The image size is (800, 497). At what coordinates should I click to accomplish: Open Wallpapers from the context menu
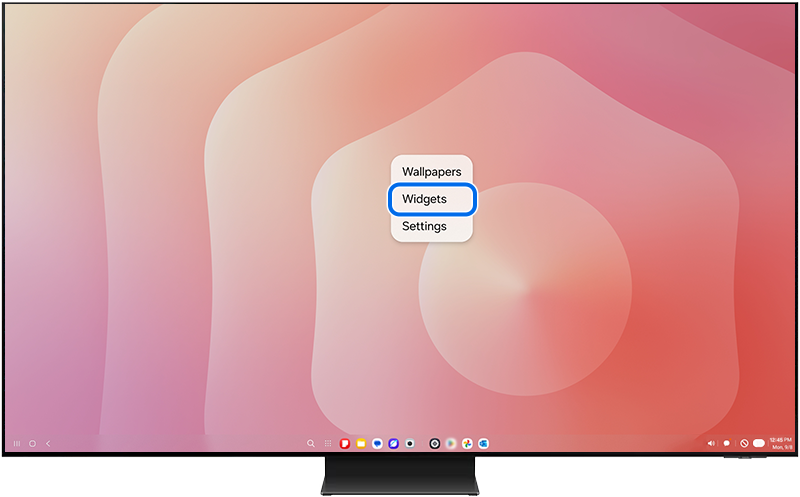(x=431, y=172)
